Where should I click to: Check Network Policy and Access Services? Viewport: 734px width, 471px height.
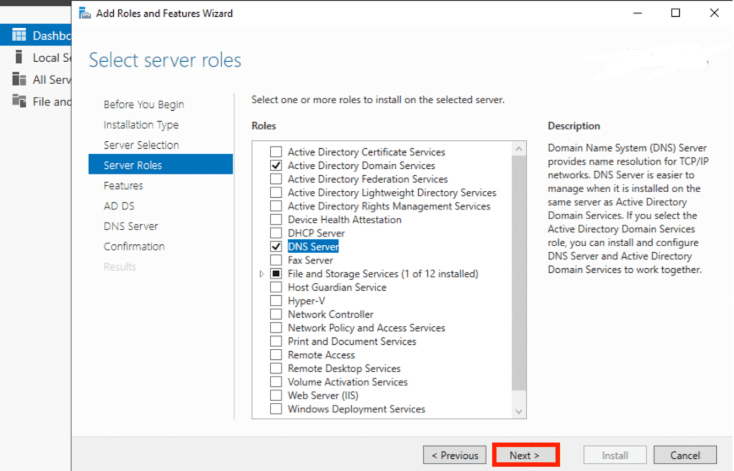click(x=276, y=328)
